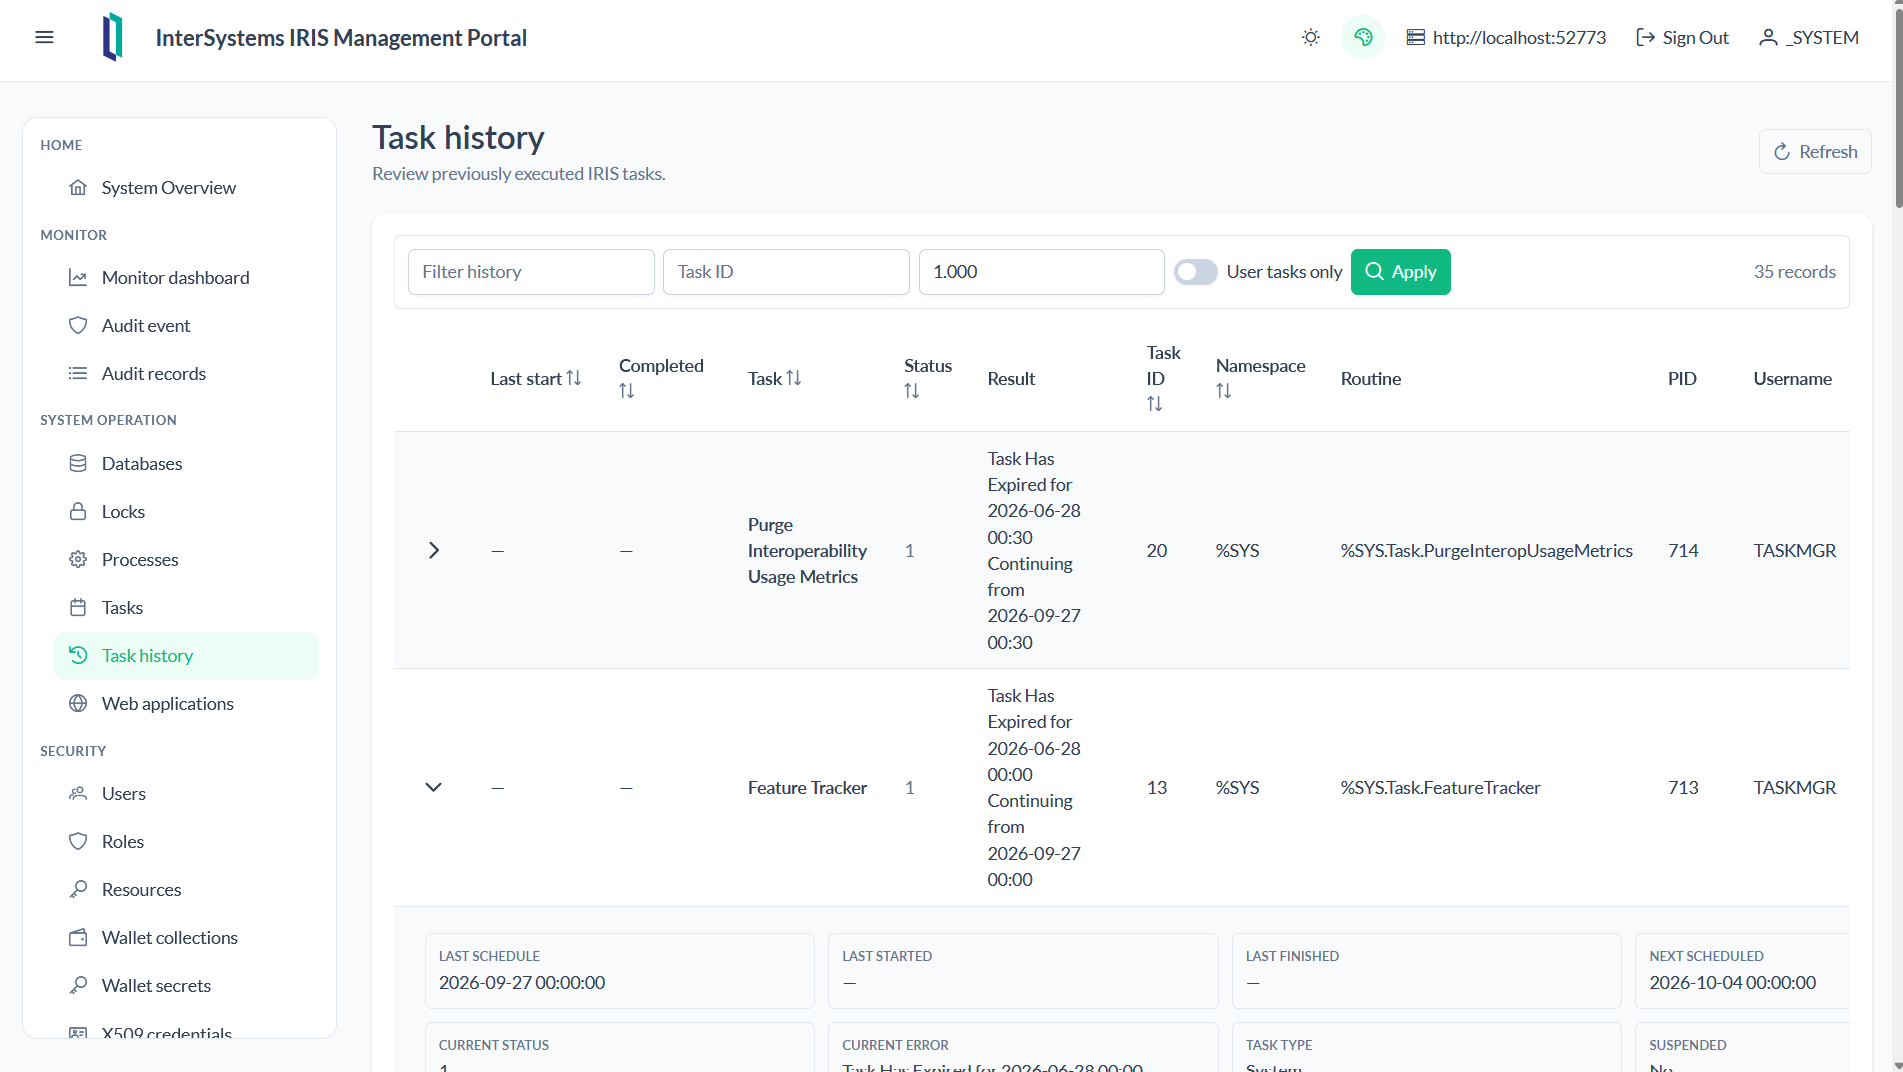Open the _SYSTEM user menu
Viewport: 1903px width, 1072px height.
click(1808, 37)
